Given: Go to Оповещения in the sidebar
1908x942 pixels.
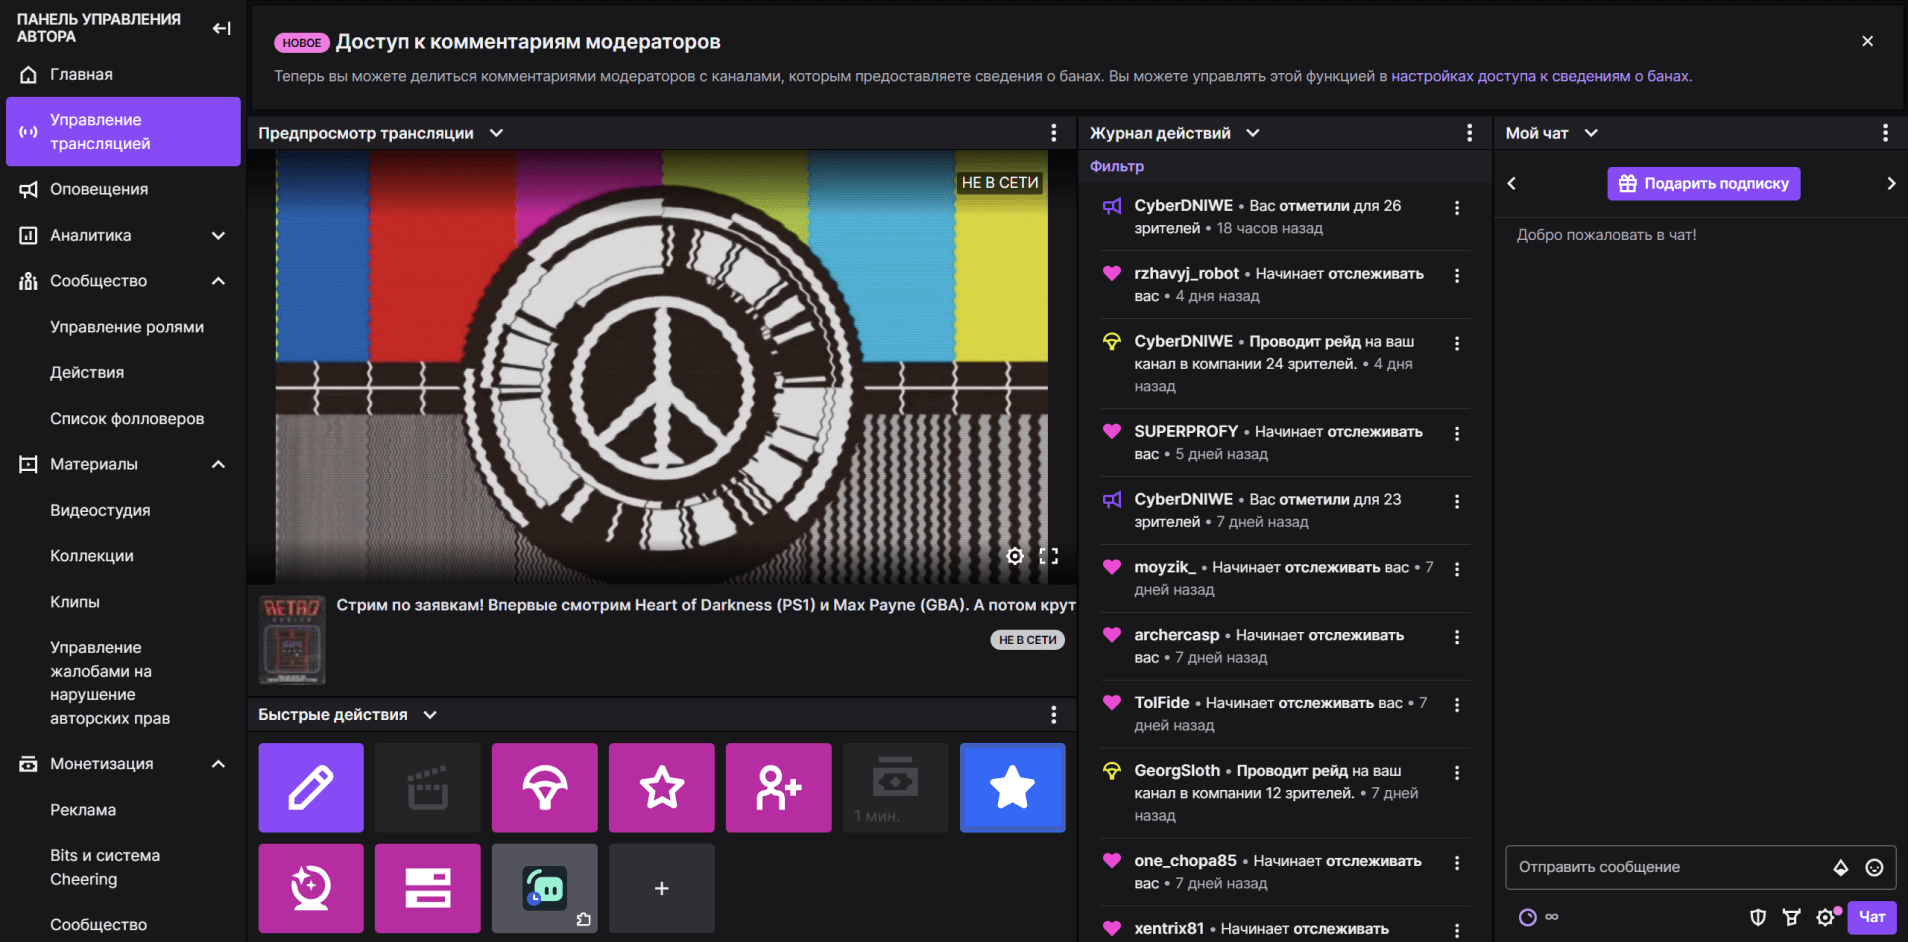Looking at the screenshot, I should click(x=99, y=189).
